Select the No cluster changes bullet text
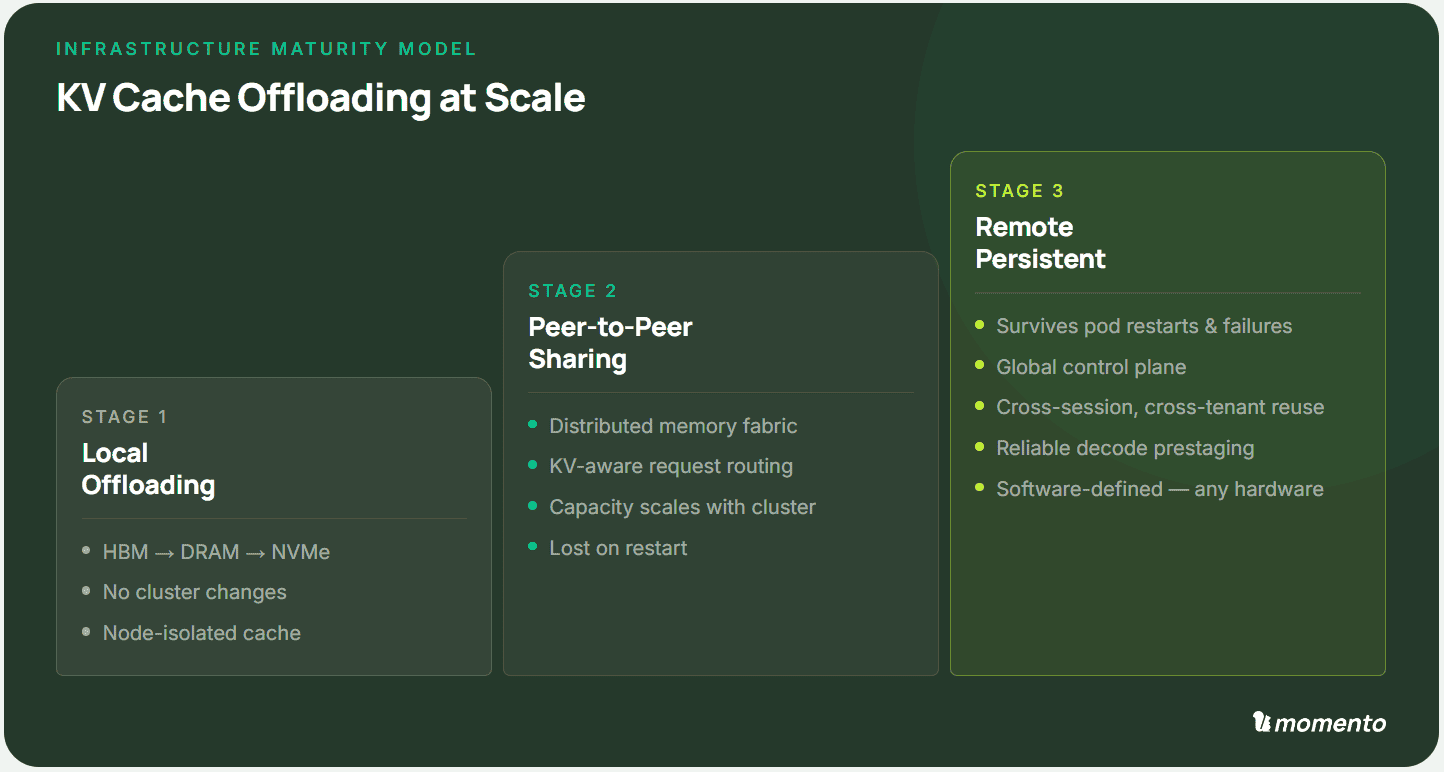 click(195, 592)
